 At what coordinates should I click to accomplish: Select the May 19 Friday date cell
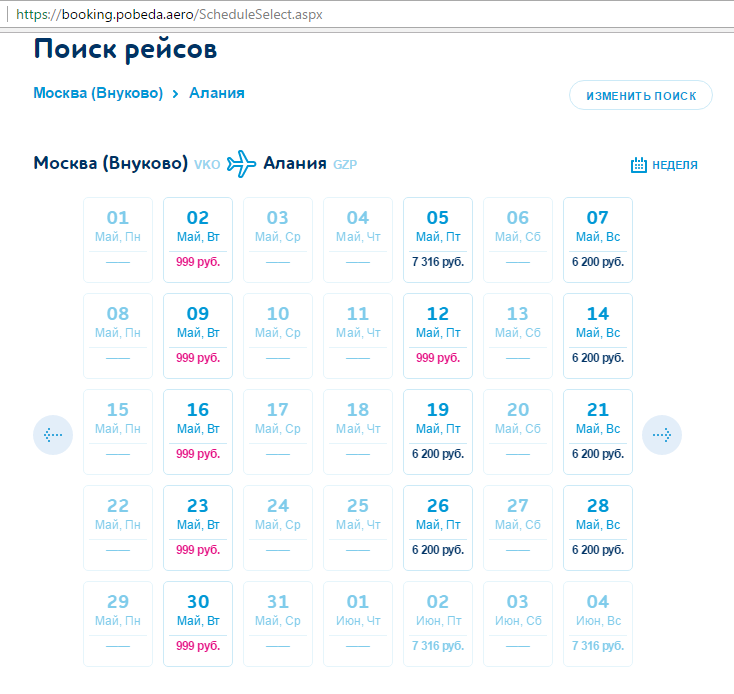tap(438, 432)
